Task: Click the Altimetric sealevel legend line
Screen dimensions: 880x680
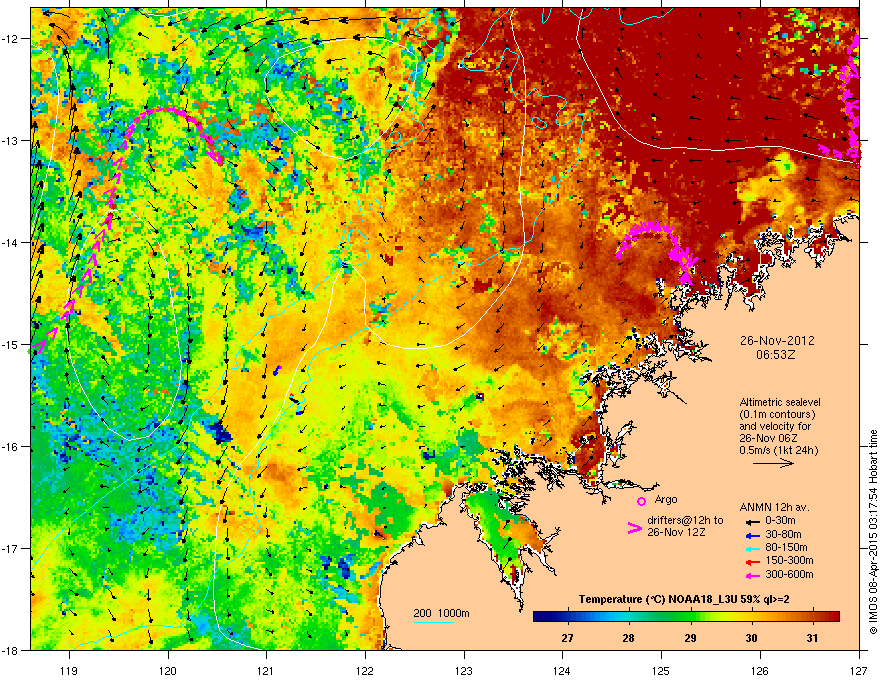Action: coord(780,402)
